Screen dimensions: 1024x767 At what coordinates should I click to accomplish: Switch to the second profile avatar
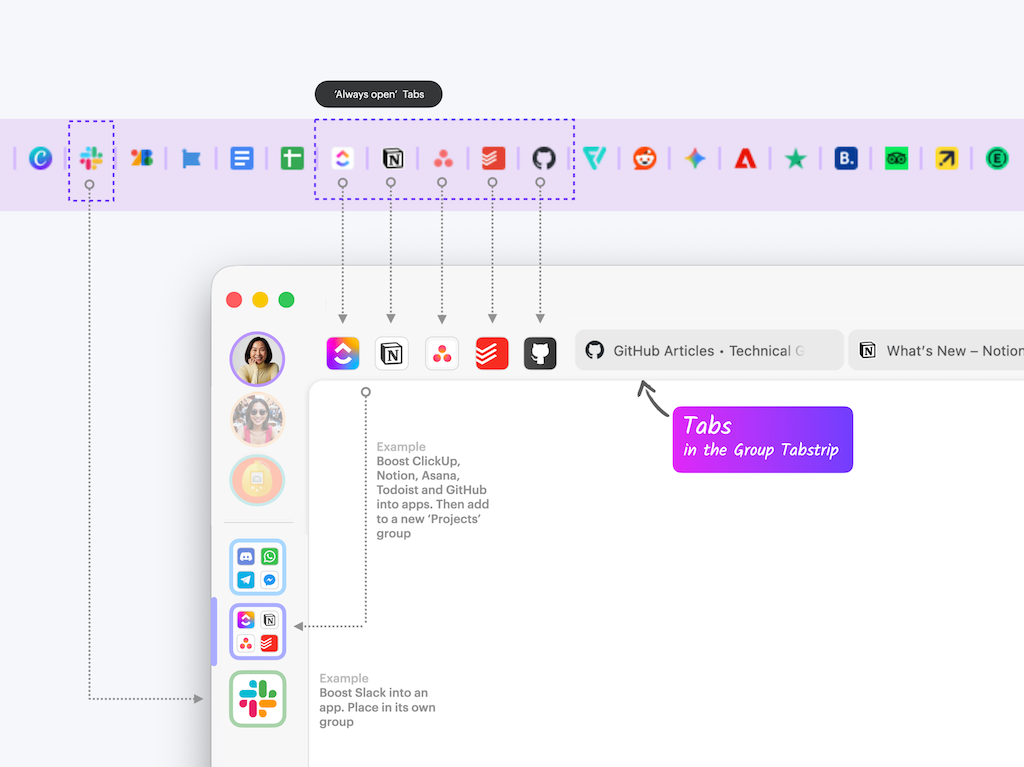pyautogui.click(x=257, y=419)
